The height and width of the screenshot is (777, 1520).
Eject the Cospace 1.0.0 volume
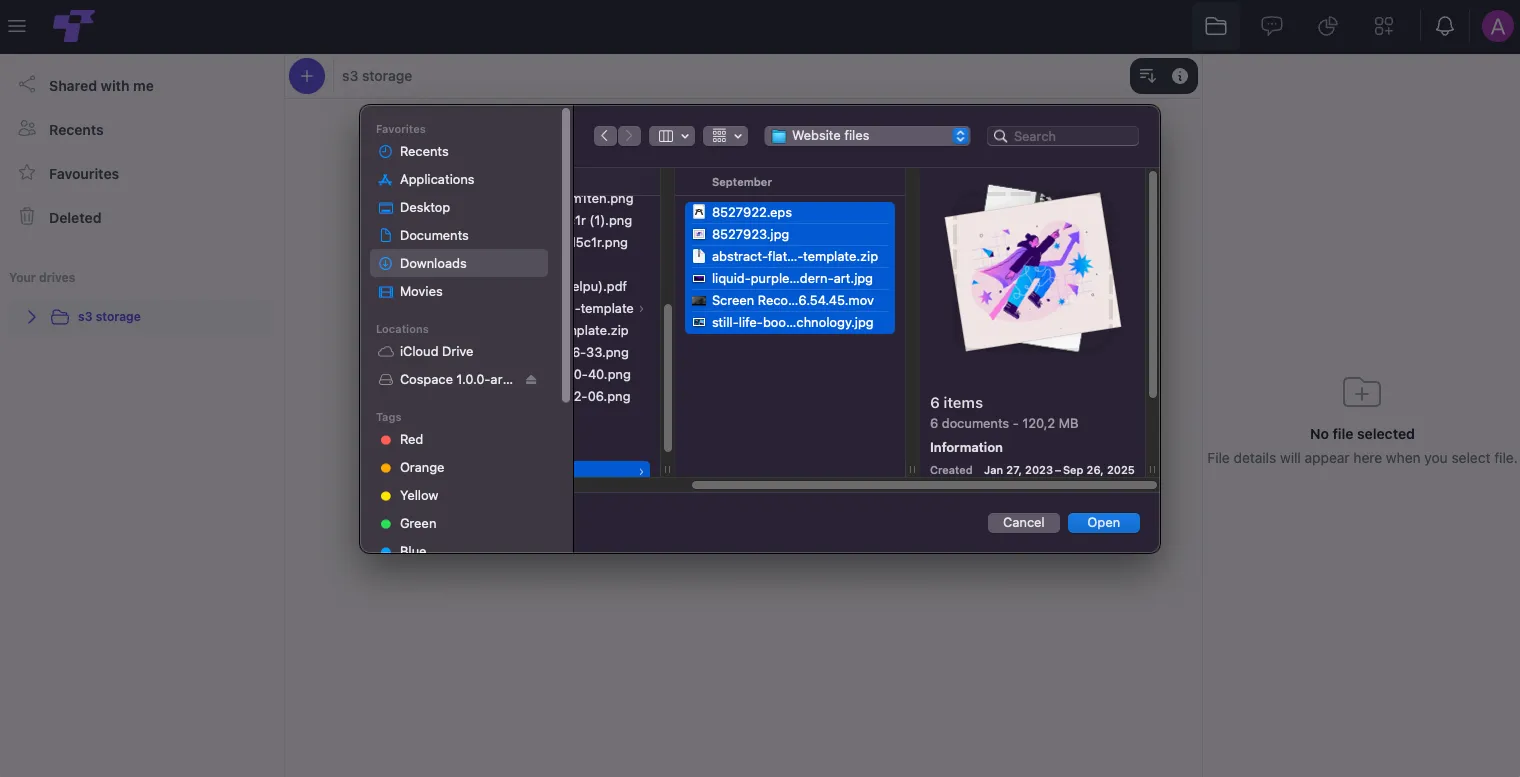[x=531, y=380]
